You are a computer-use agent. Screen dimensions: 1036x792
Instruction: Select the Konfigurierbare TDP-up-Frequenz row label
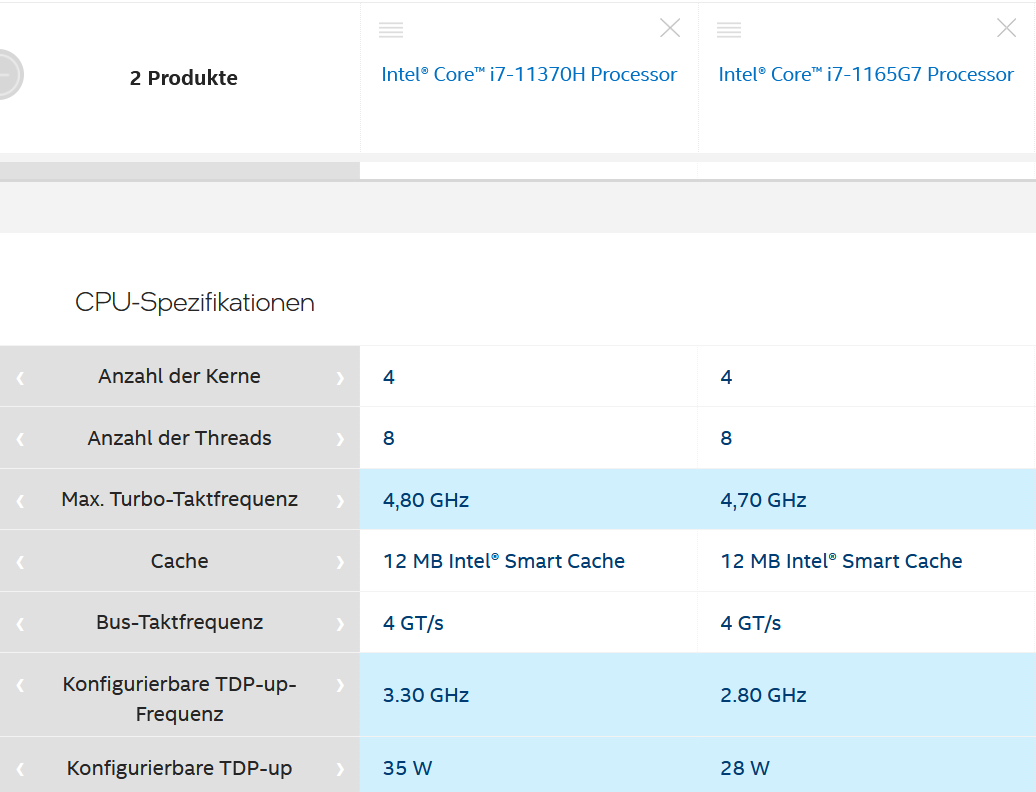tap(180, 699)
